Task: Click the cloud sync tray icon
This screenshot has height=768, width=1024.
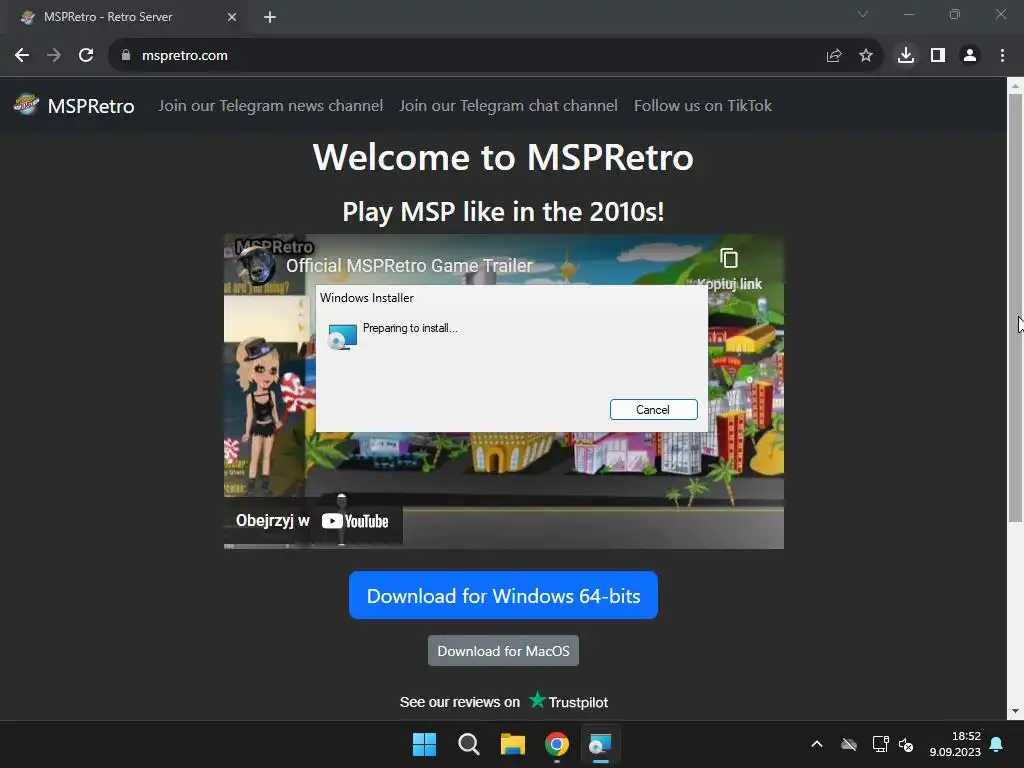Action: [x=849, y=744]
